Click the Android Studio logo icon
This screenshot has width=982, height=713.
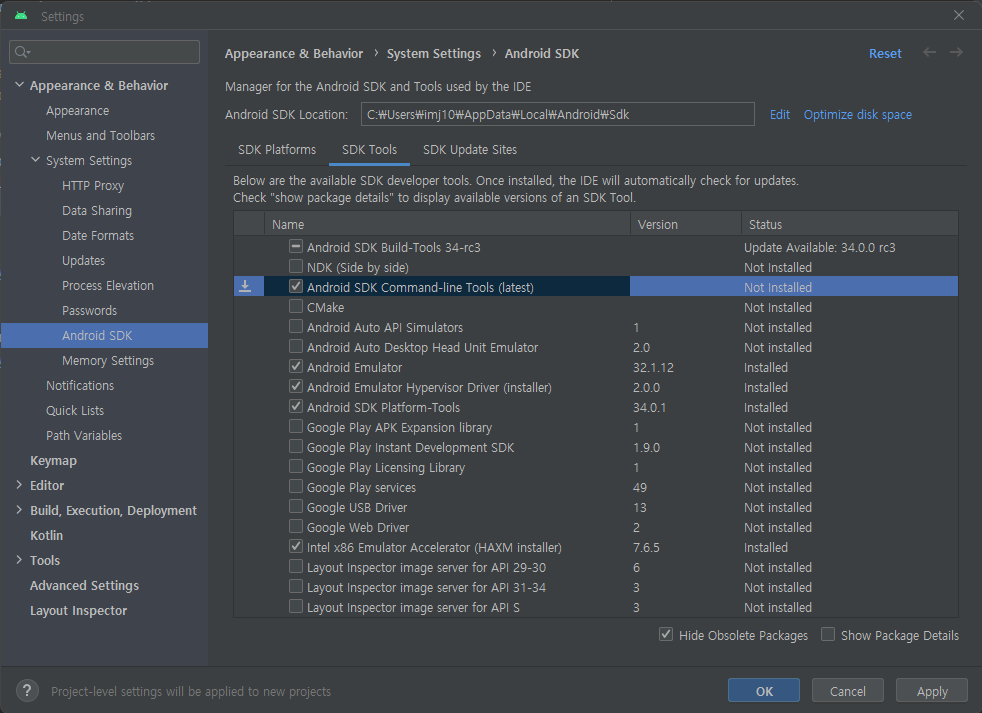tap(21, 16)
